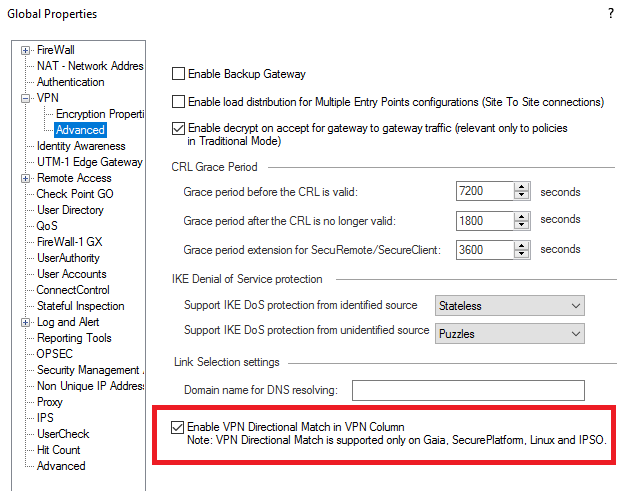This screenshot has width=634, height=491.
Task: Select Log and Alert item
Action: click(68, 322)
